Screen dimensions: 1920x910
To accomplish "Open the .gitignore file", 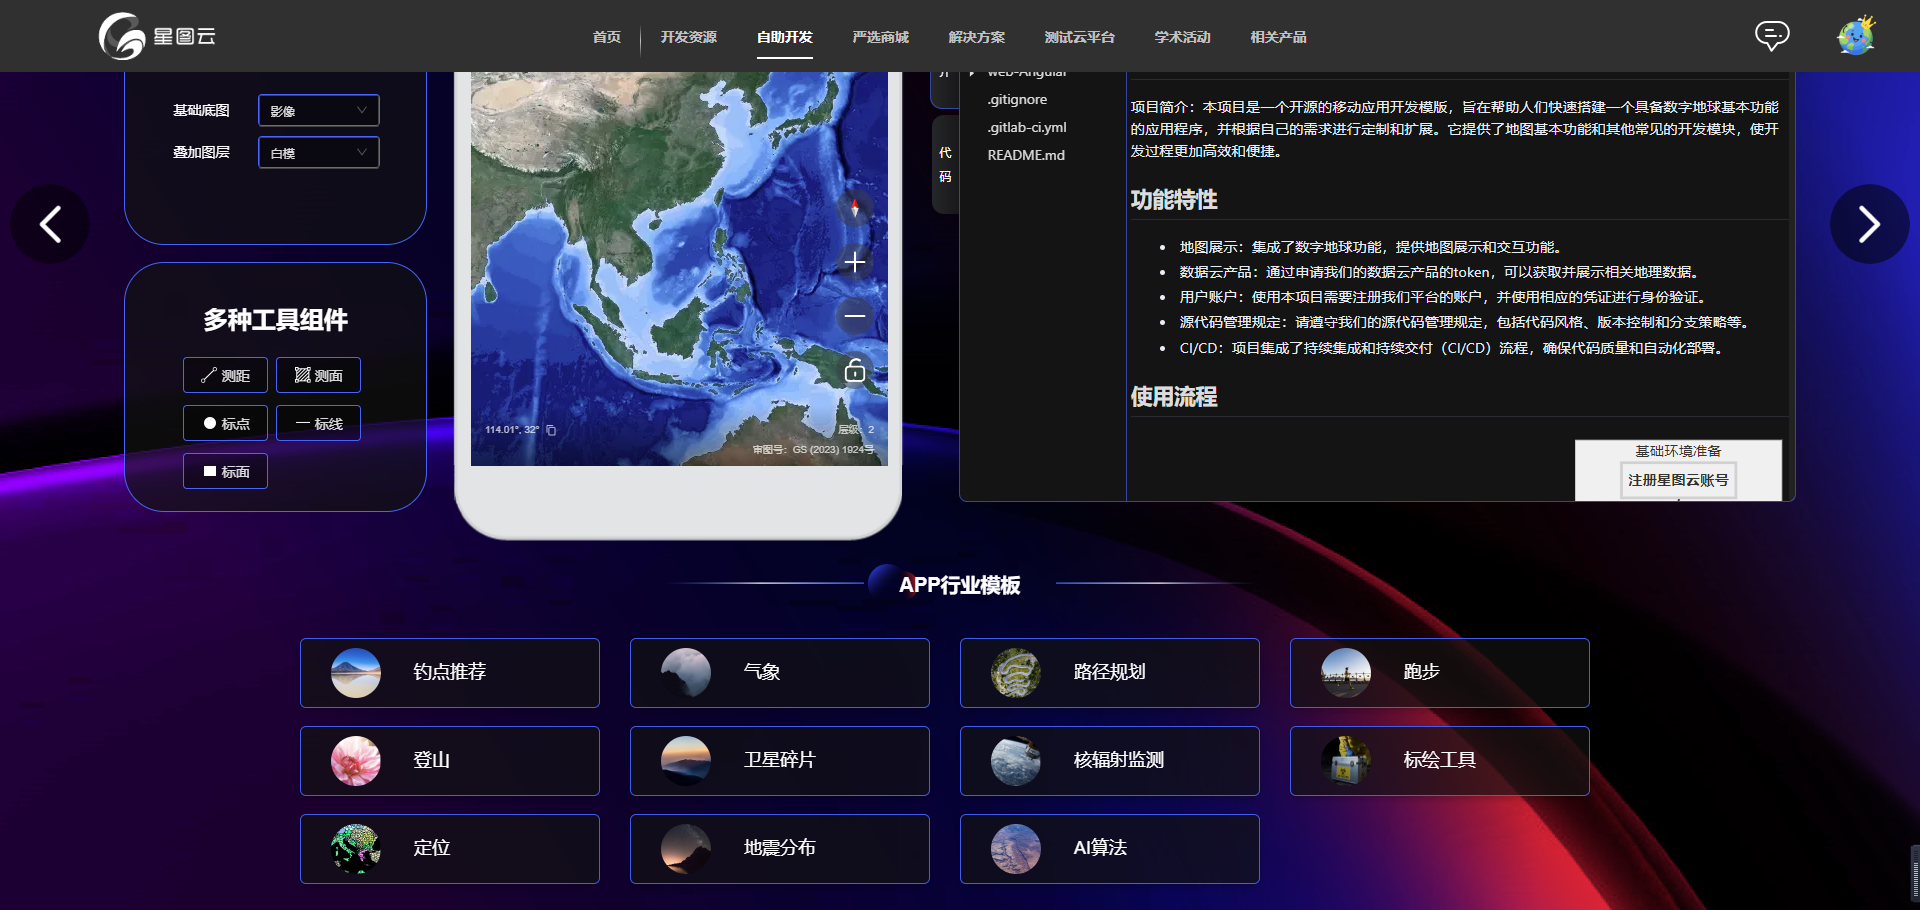I will click(x=1017, y=99).
